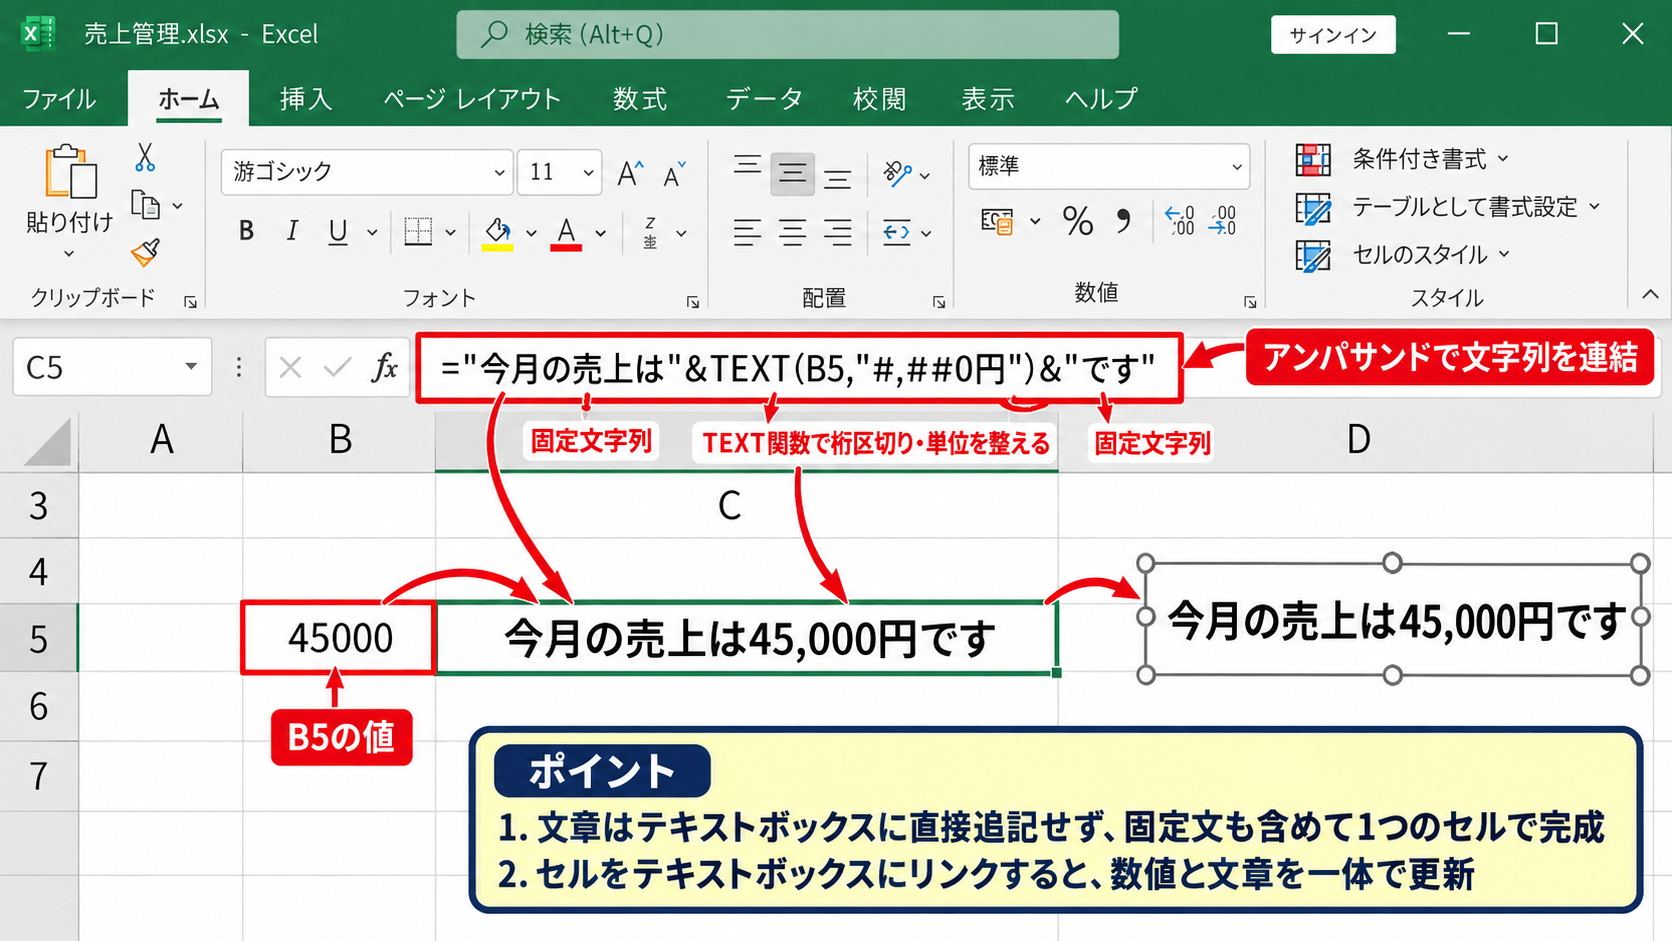Toggle align left
The image size is (1672, 941).
pos(747,233)
